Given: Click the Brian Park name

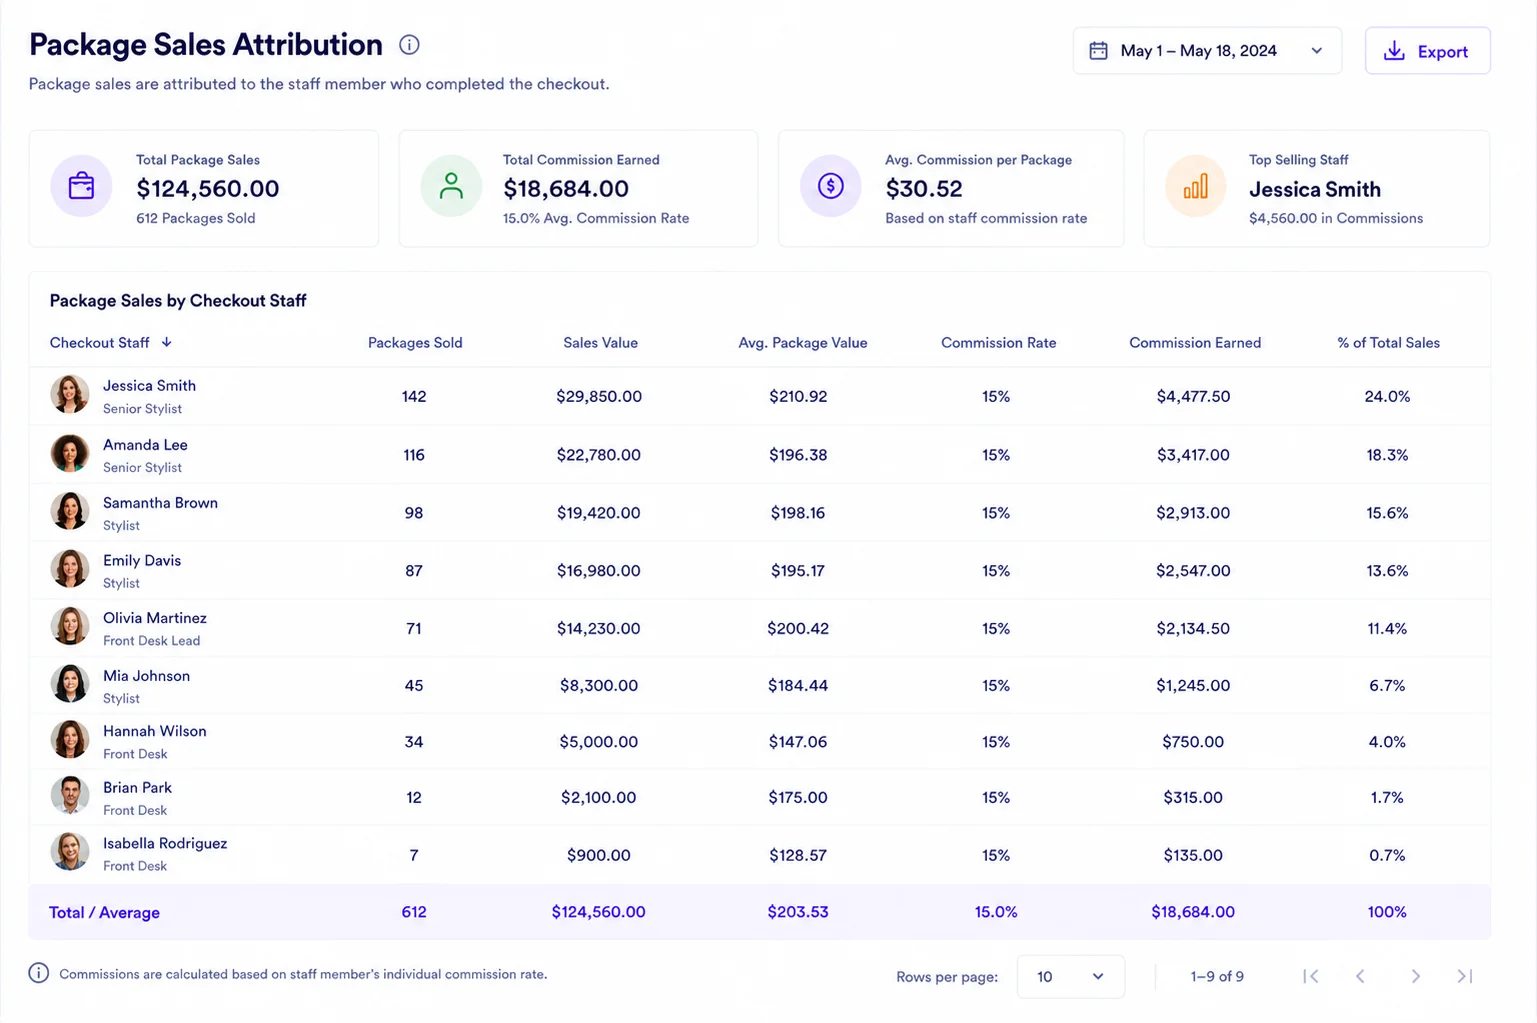Looking at the screenshot, I should 137,788.
